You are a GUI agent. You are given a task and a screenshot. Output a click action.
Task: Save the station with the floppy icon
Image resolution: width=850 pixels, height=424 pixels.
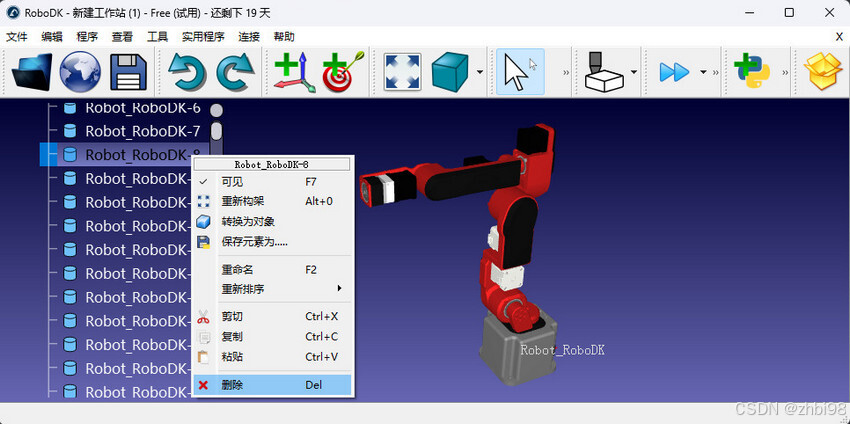pyautogui.click(x=128, y=72)
